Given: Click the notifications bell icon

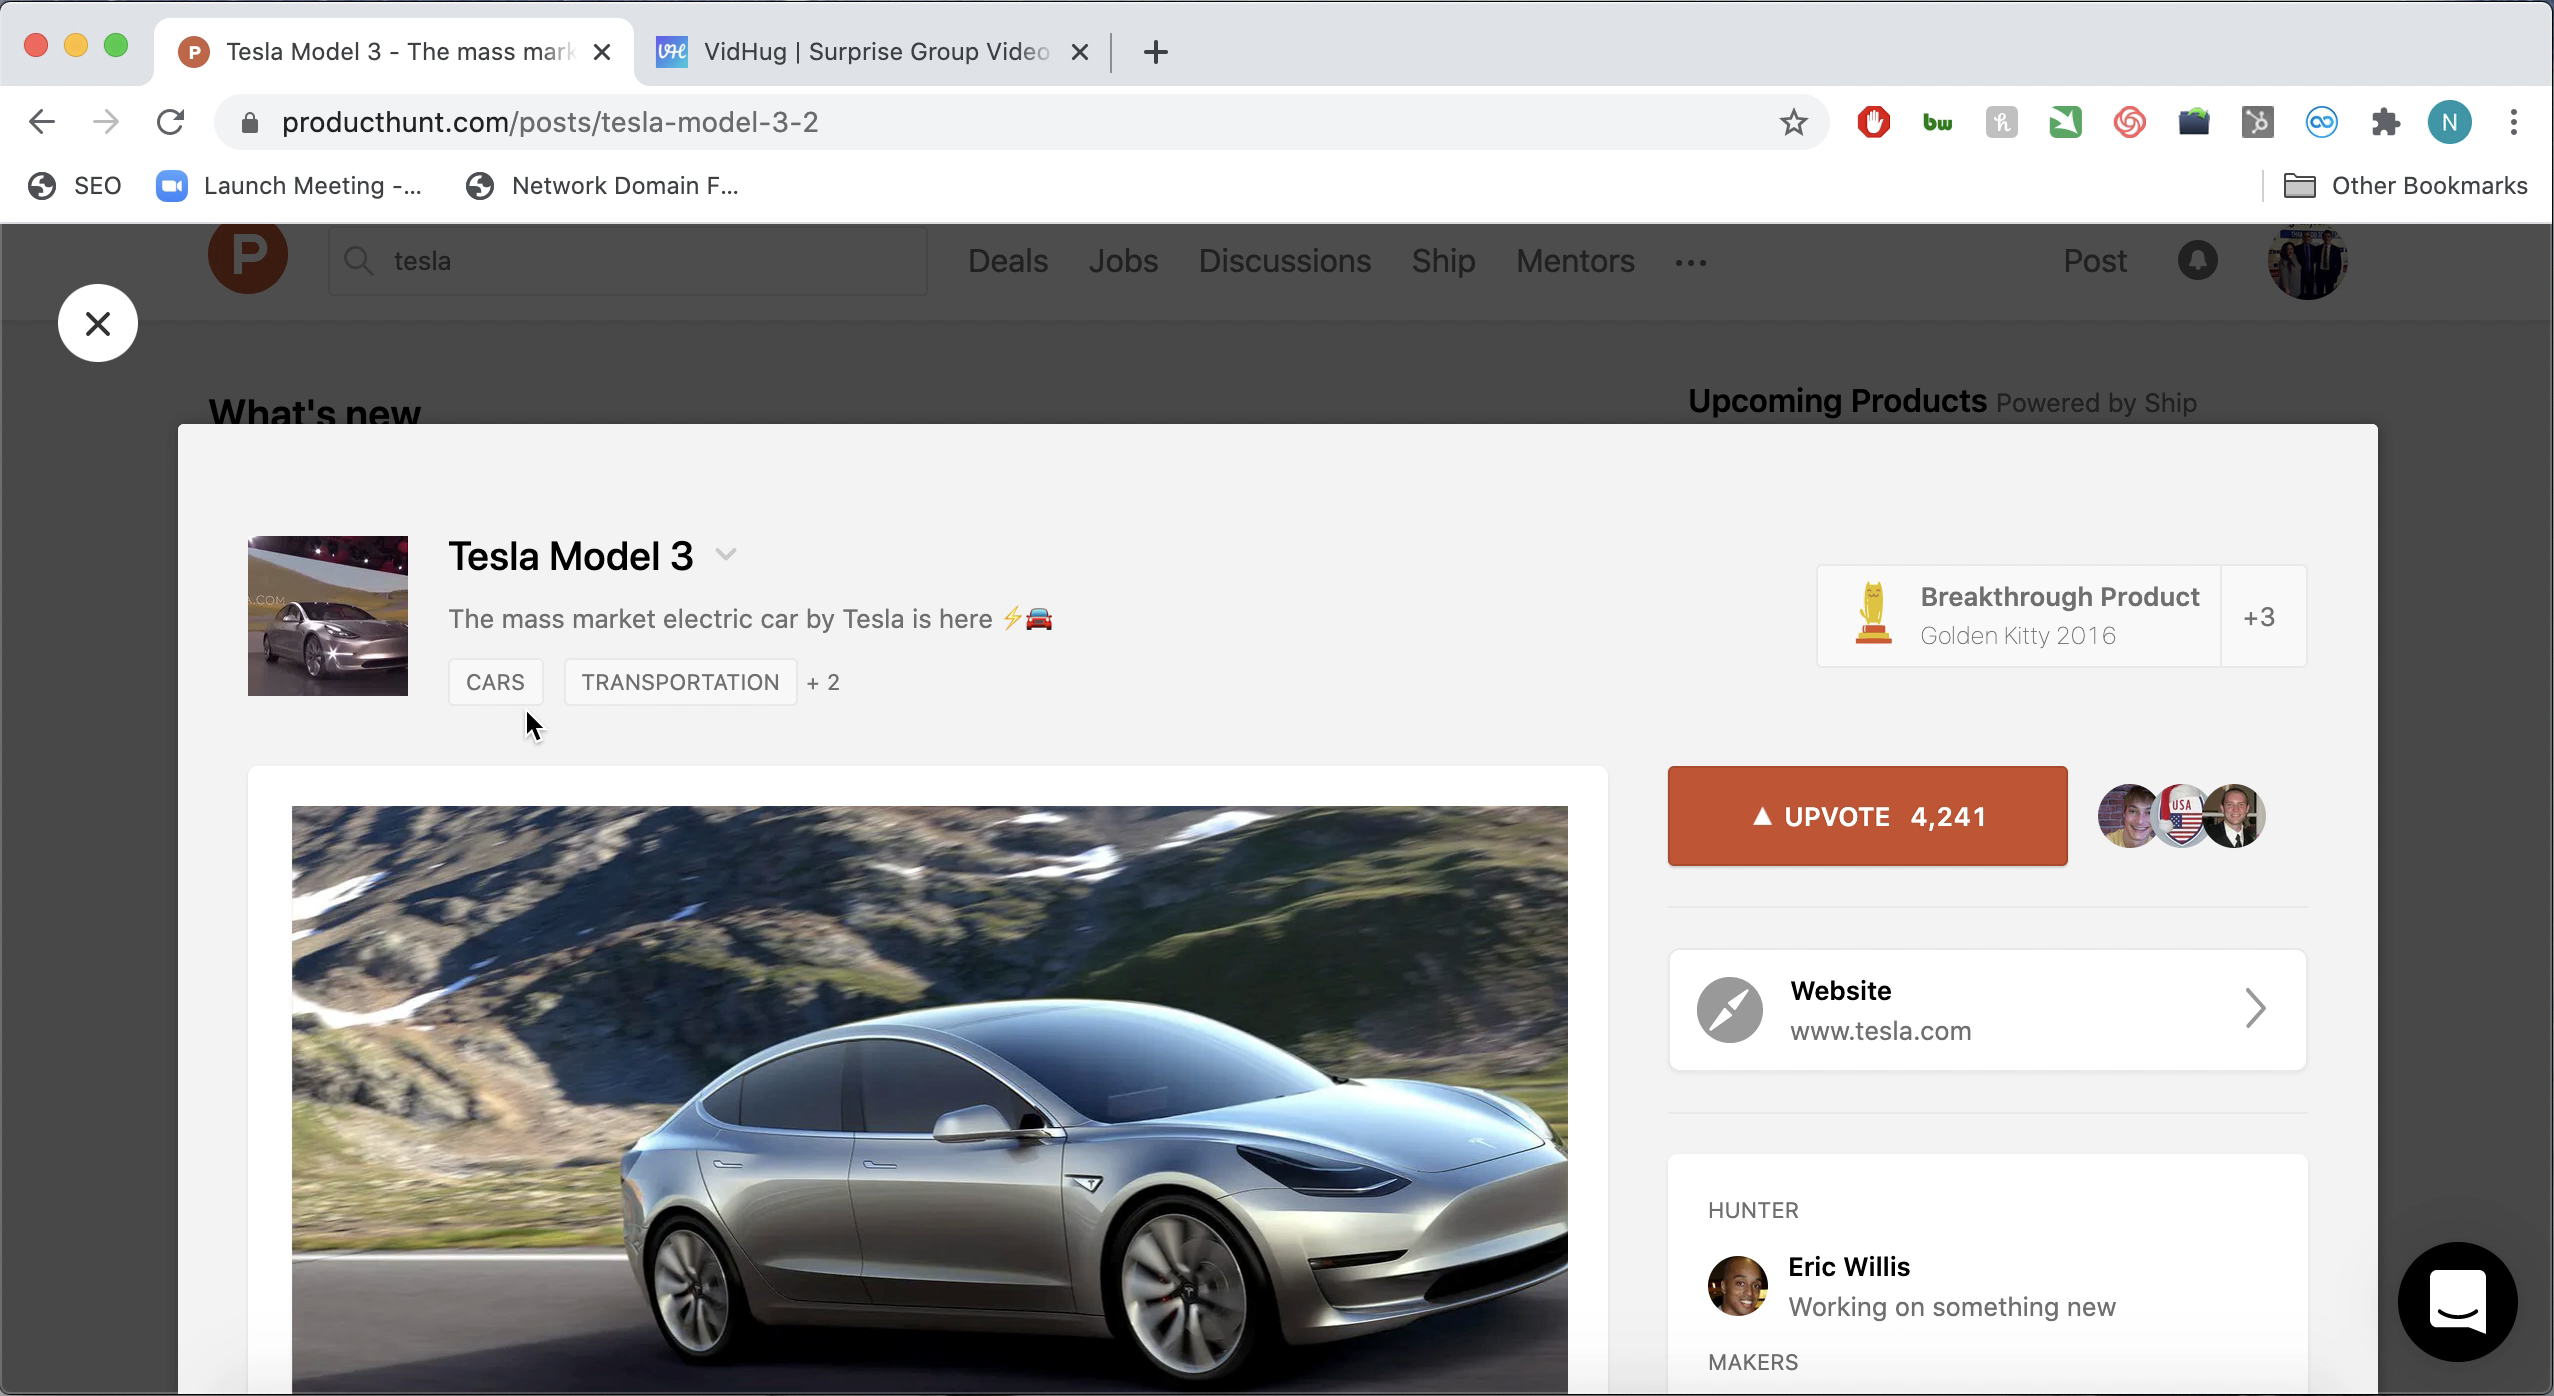Looking at the screenshot, I should [x=2197, y=261].
